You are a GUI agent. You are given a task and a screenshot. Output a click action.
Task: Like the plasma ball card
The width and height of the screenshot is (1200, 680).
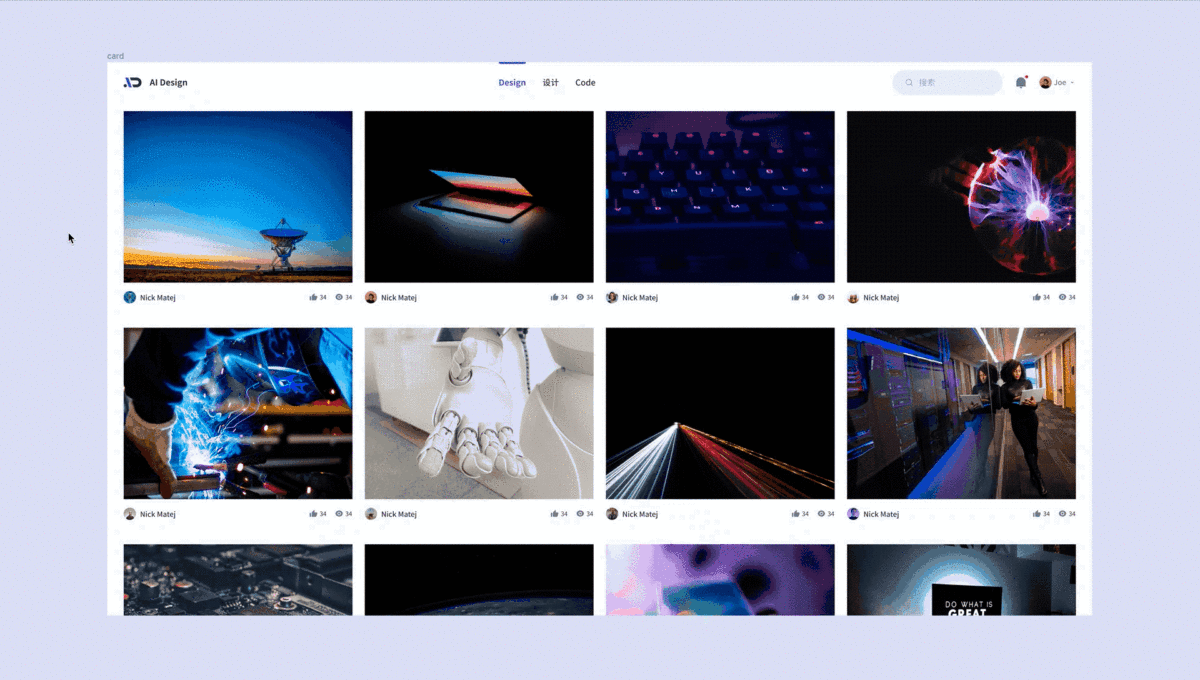coord(1037,297)
